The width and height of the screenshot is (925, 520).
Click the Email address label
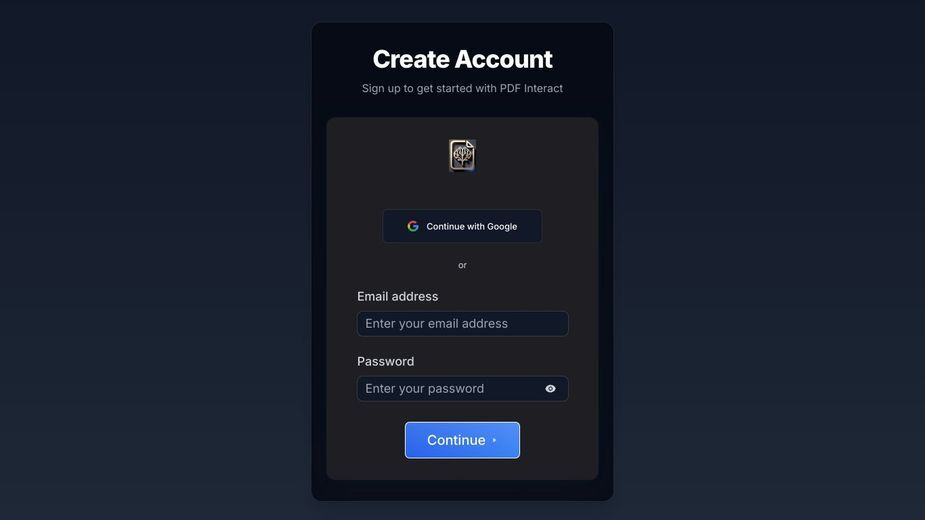[x=398, y=296]
